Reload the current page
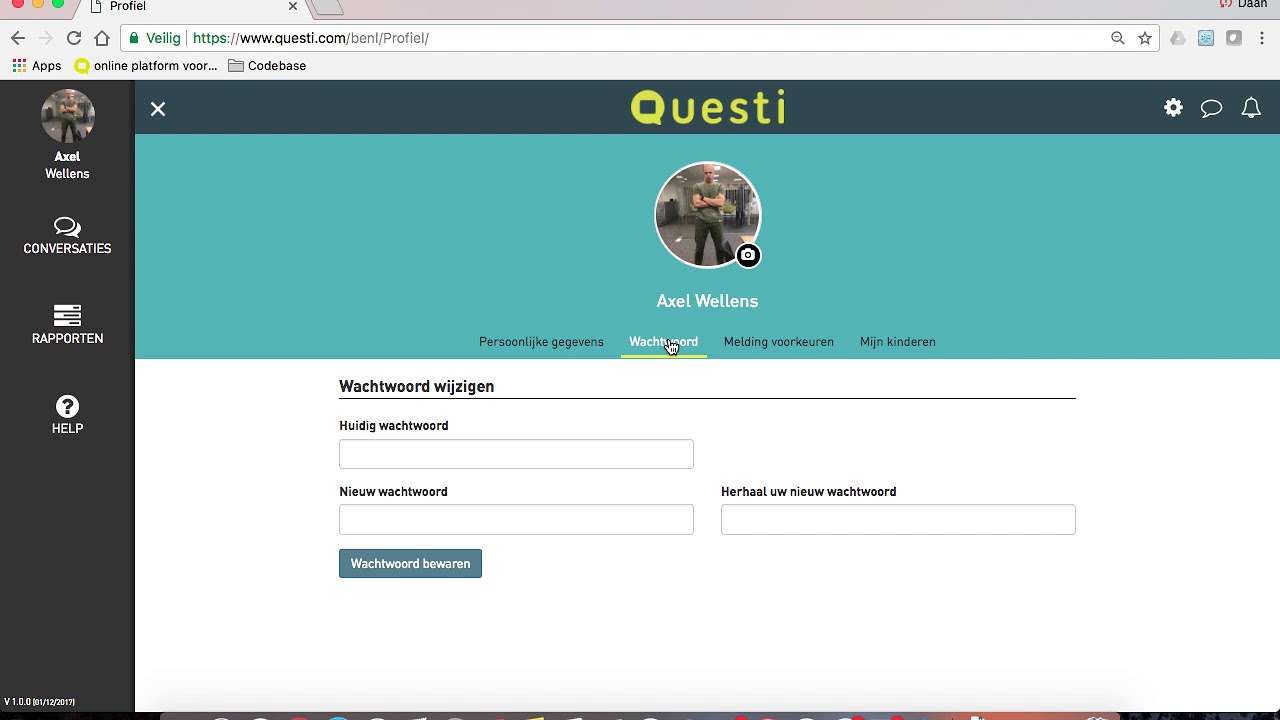 click(x=74, y=38)
